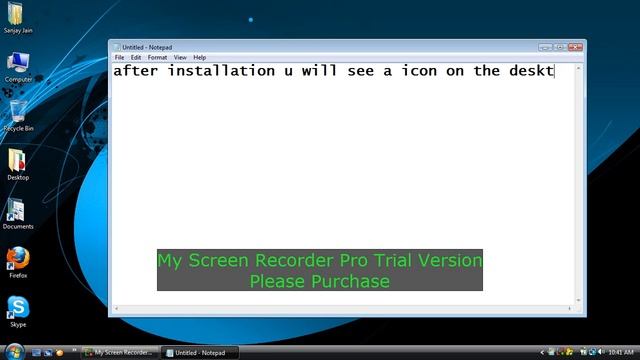Open Notepad Help menu
Viewport: 640px width, 360px height.
click(x=200, y=58)
